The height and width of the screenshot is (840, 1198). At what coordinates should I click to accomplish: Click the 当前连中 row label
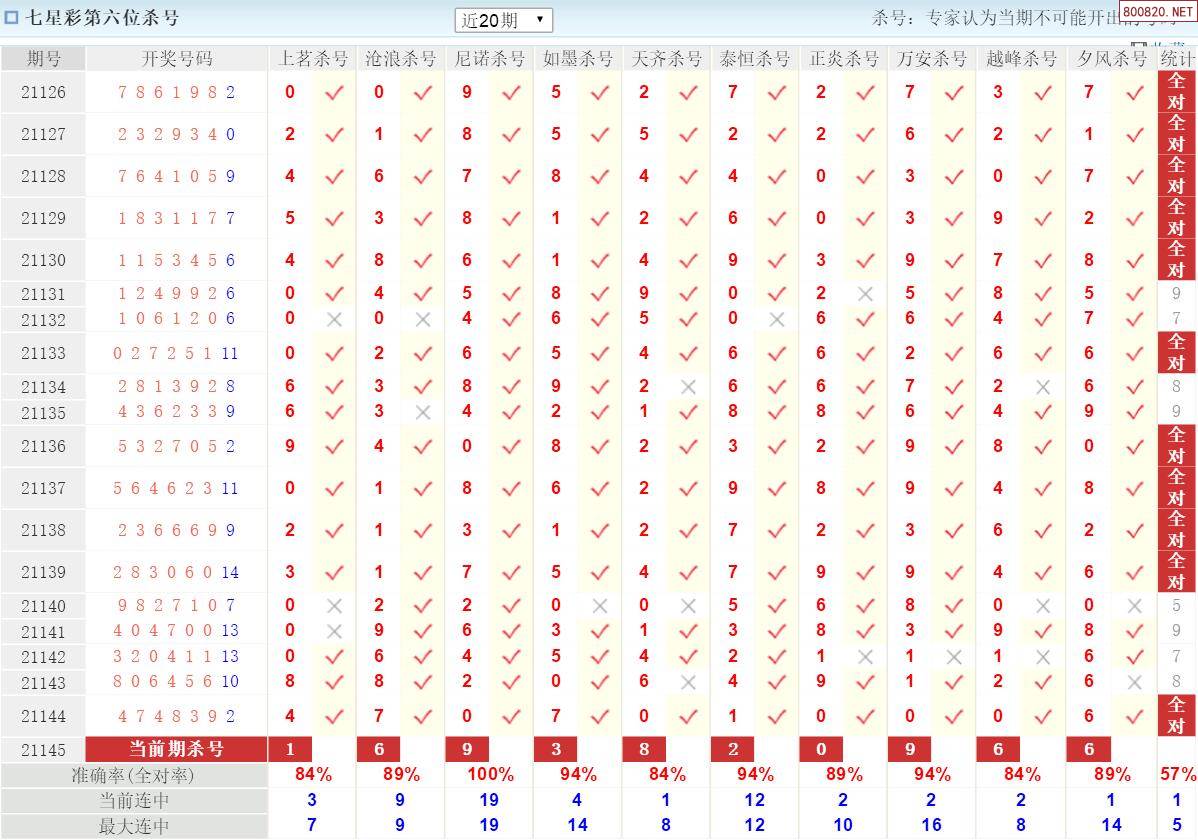click(134, 800)
